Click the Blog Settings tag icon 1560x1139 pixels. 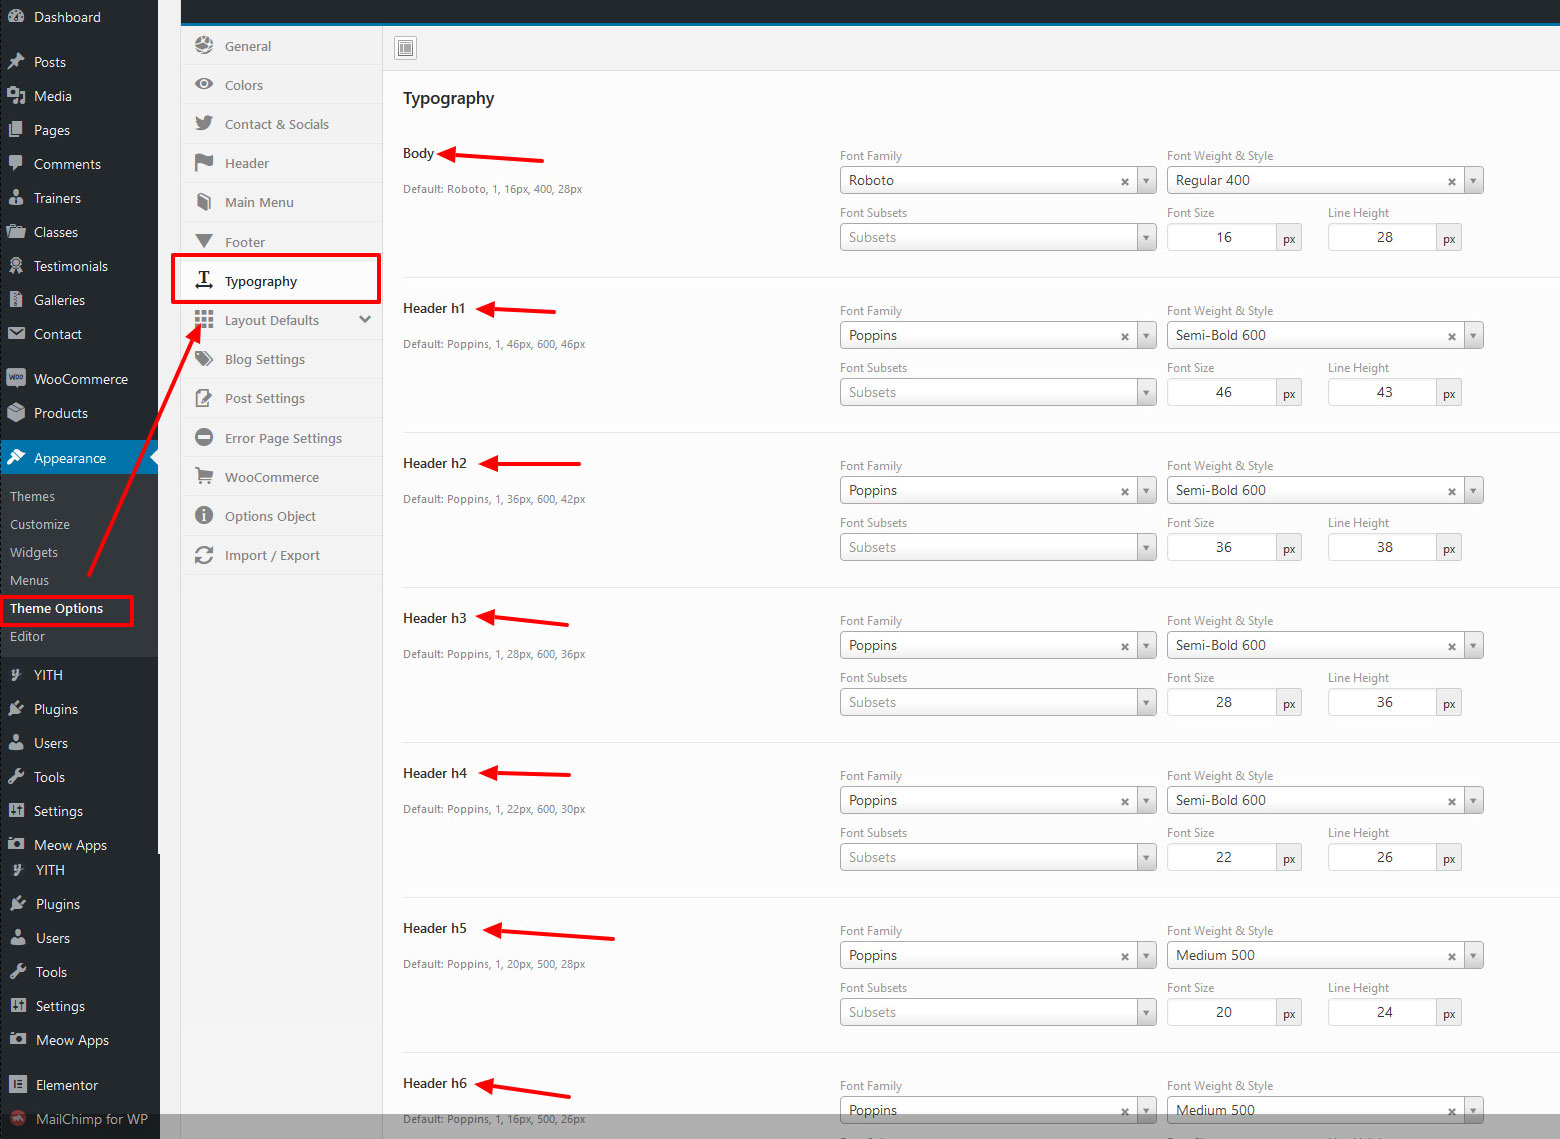pyautogui.click(x=204, y=359)
